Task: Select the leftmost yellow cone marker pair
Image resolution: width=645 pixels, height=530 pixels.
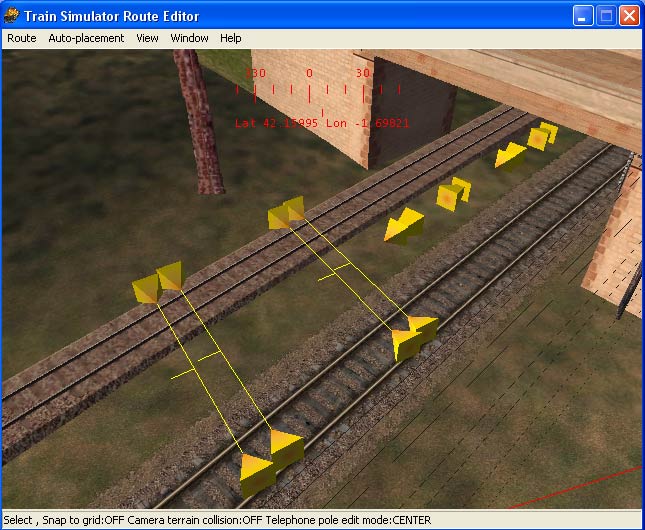Action: click(158, 283)
